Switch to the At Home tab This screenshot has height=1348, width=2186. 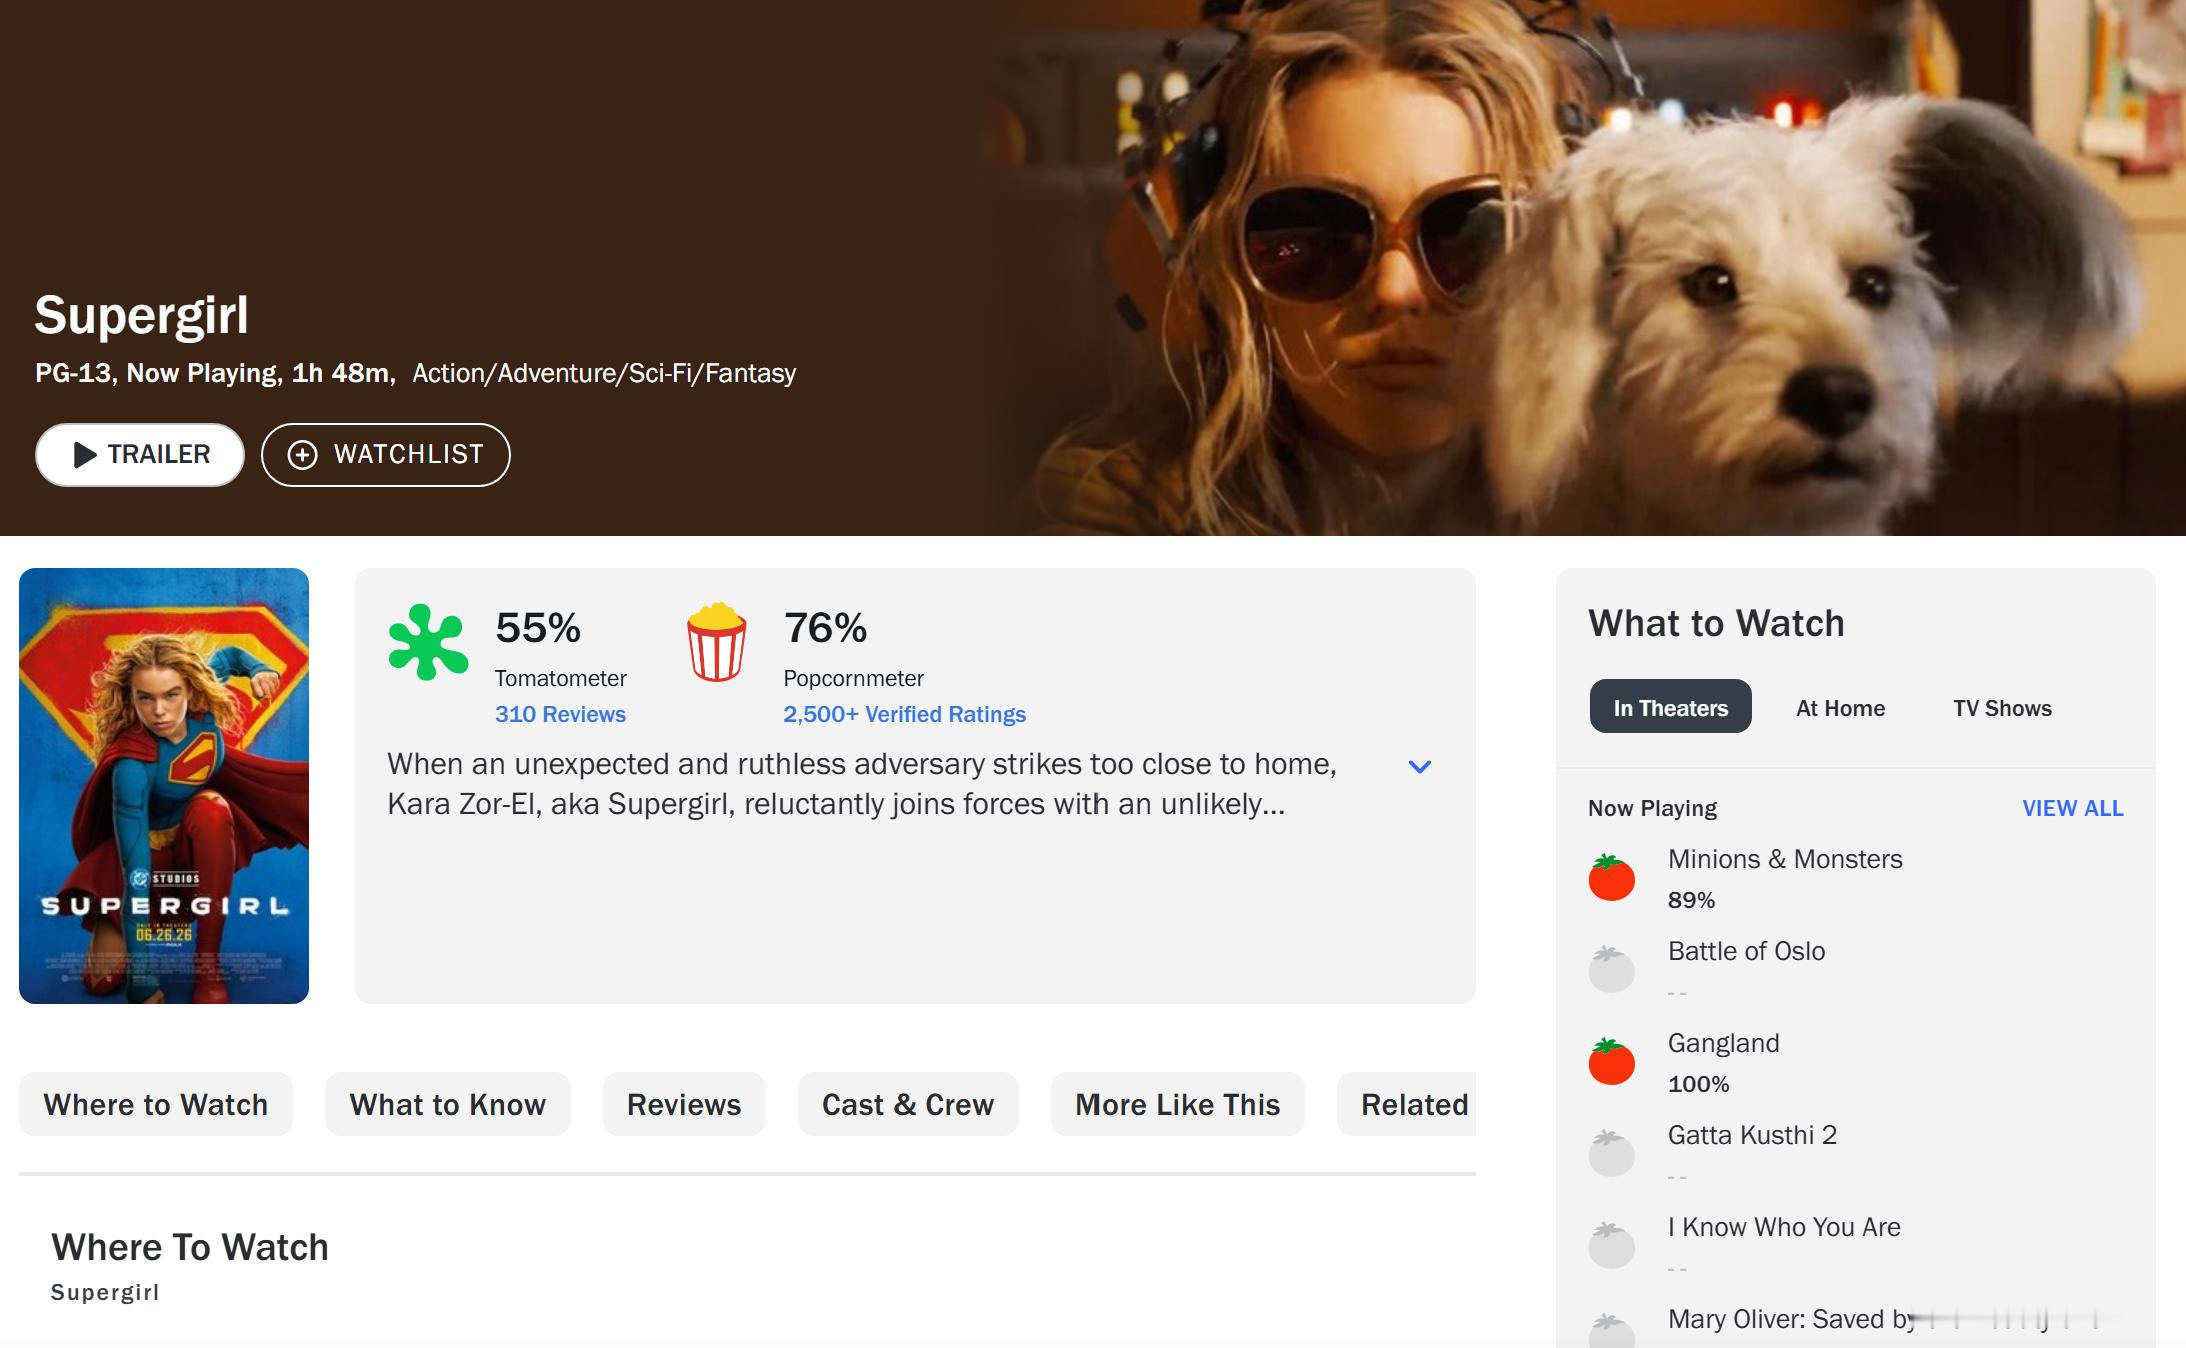[x=1840, y=707]
